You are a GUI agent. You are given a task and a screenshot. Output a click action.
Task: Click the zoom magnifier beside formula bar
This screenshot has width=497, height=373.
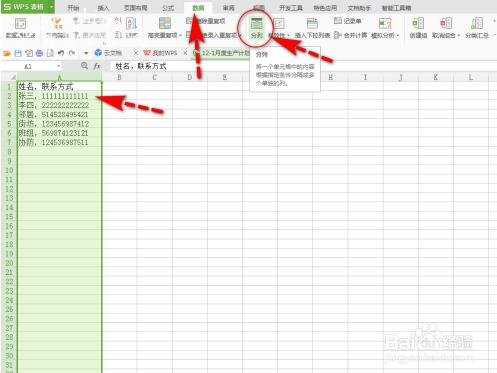coord(84,66)
